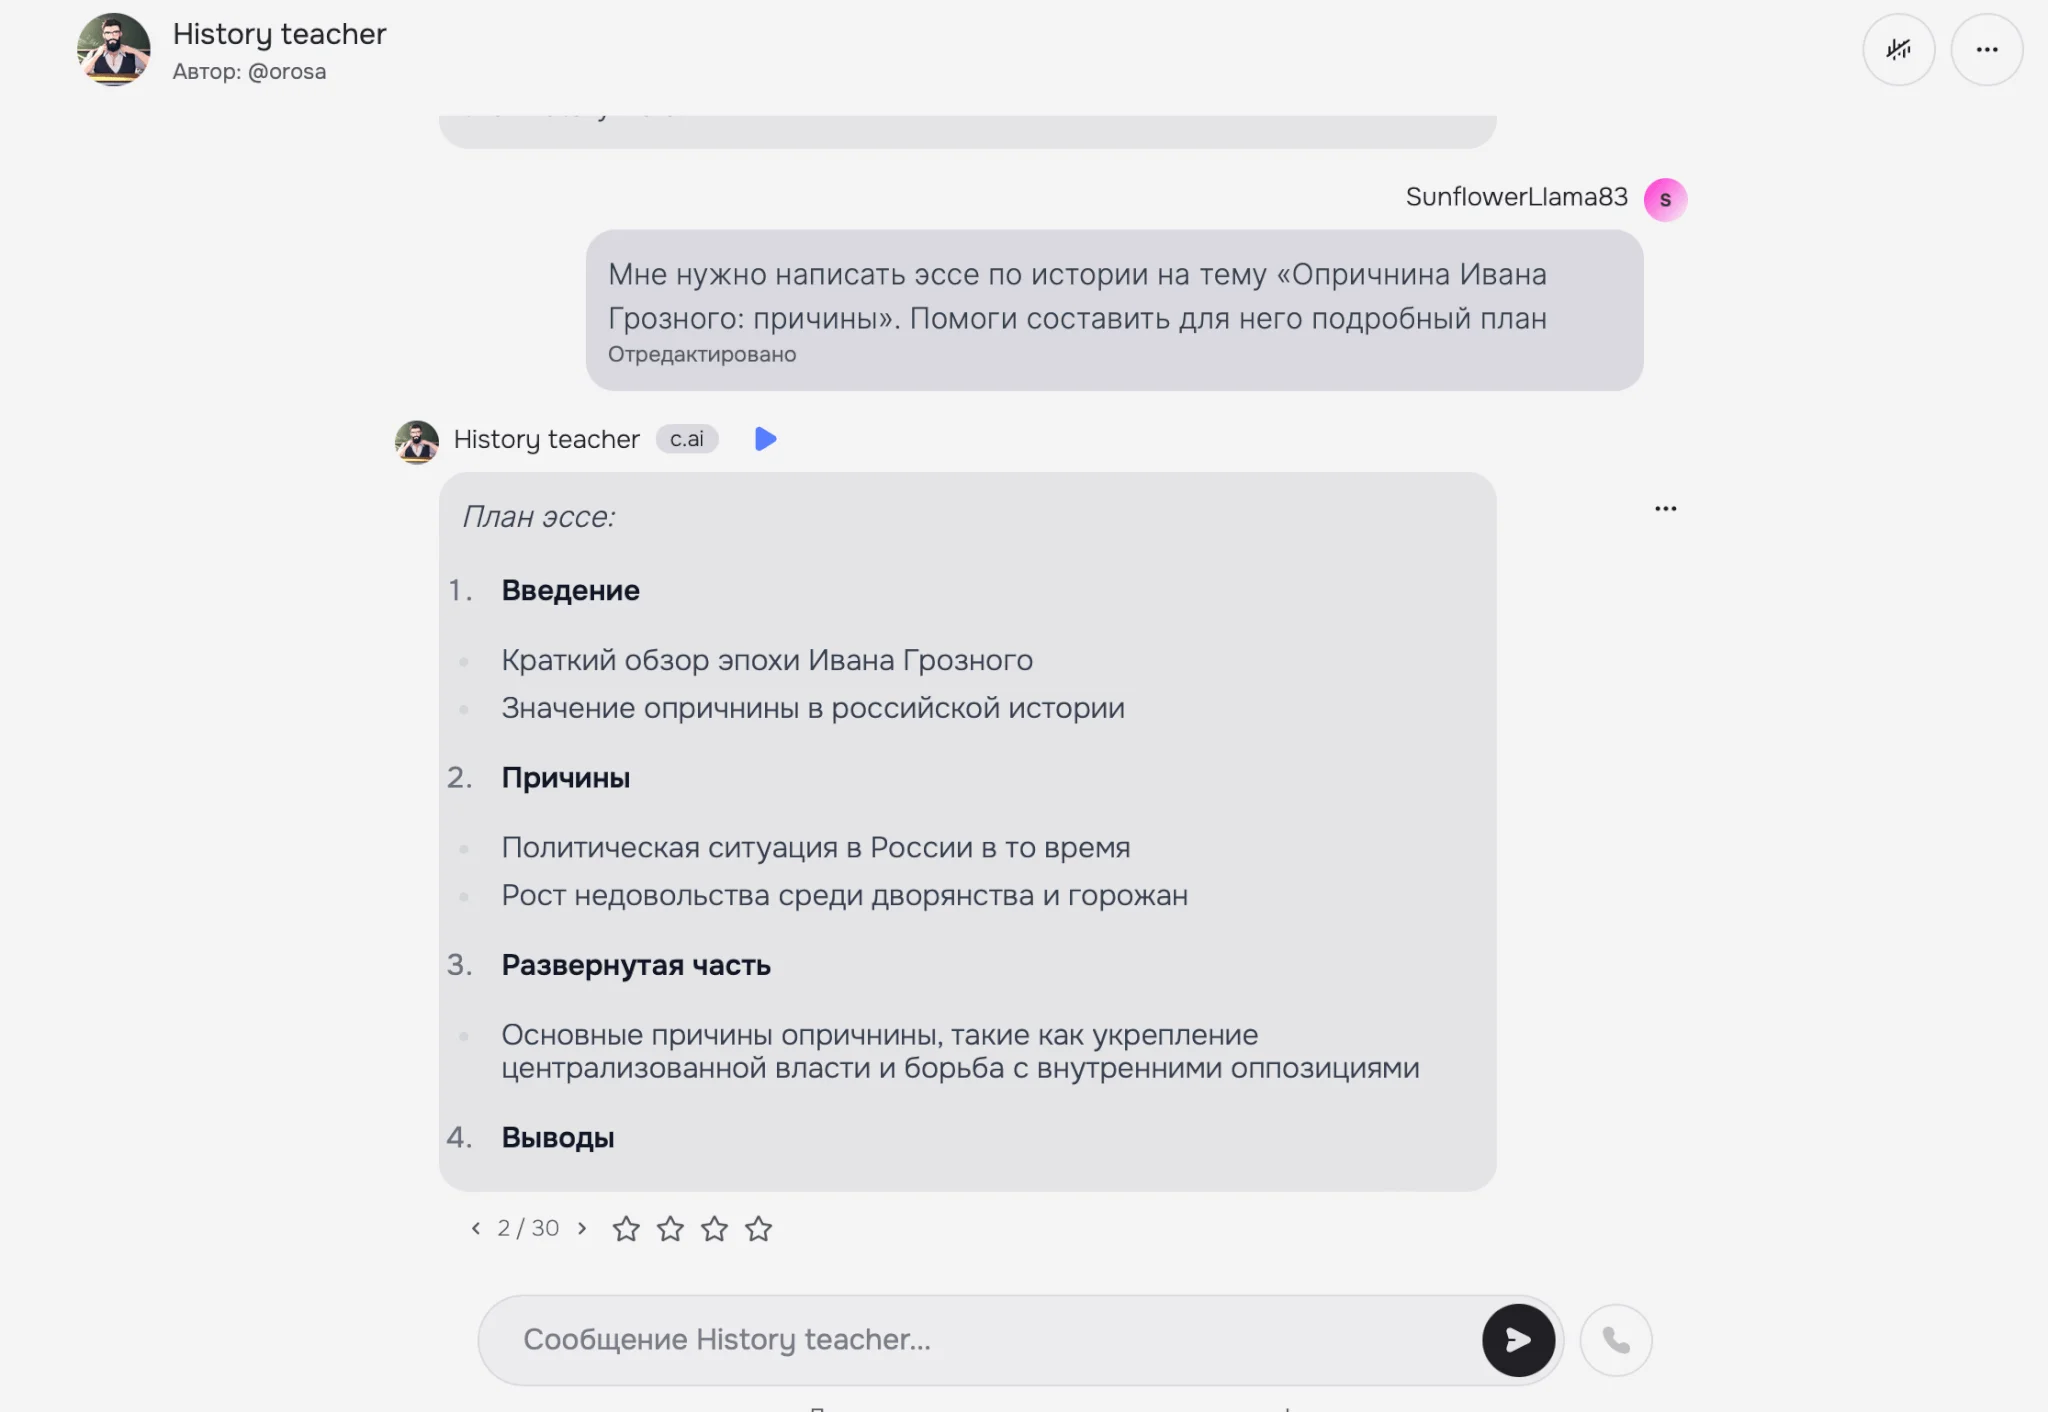2048x1412 pixels.
Task: Start a voice call with the phone icon
Action: [x=1616, y=1340]
